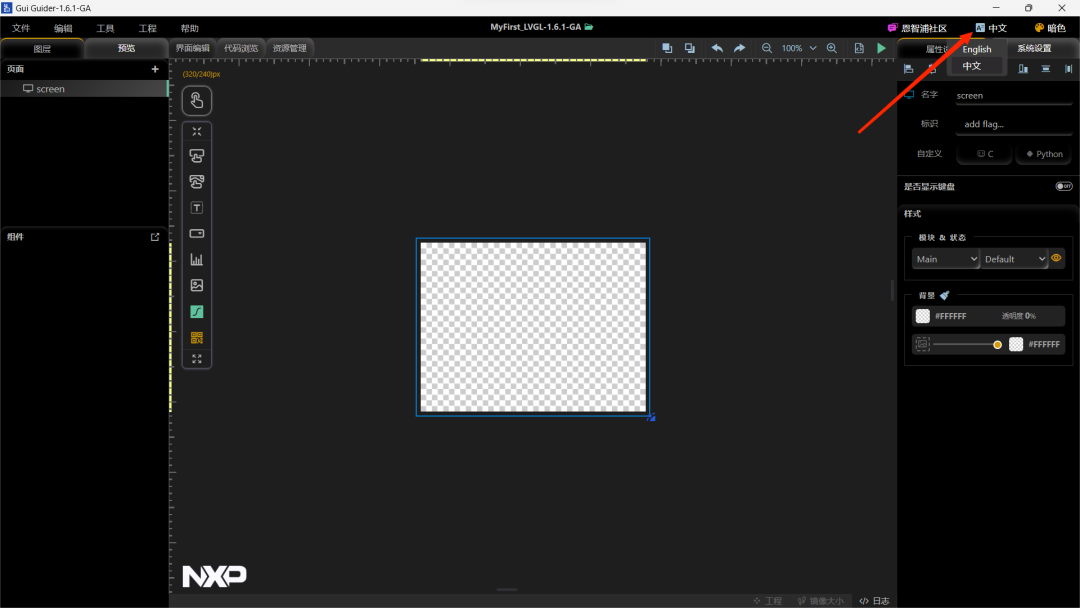Click the distribute-horizontally icon at panel edge

point(1068,69)
